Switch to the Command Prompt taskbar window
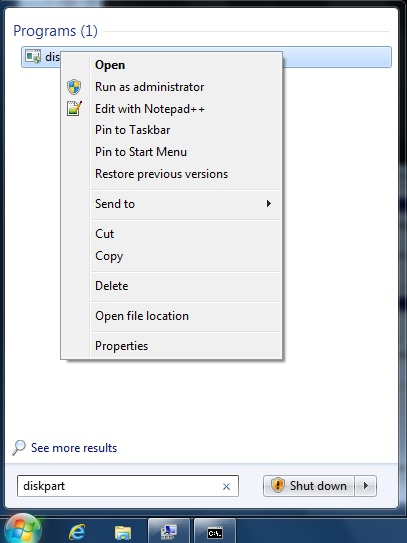 click(215, 532)
